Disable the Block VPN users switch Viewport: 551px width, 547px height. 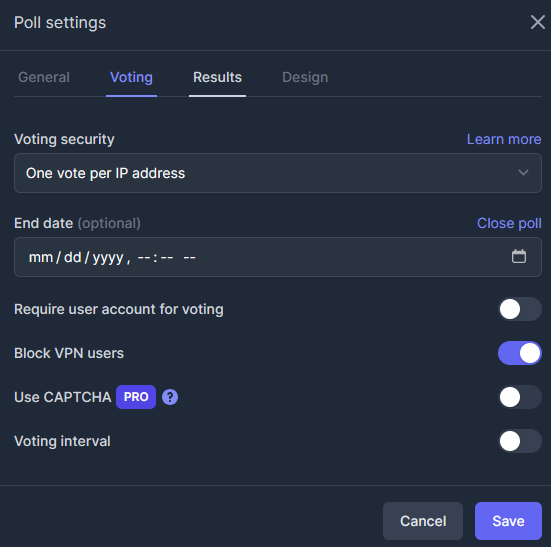click(x=520, y=353)
